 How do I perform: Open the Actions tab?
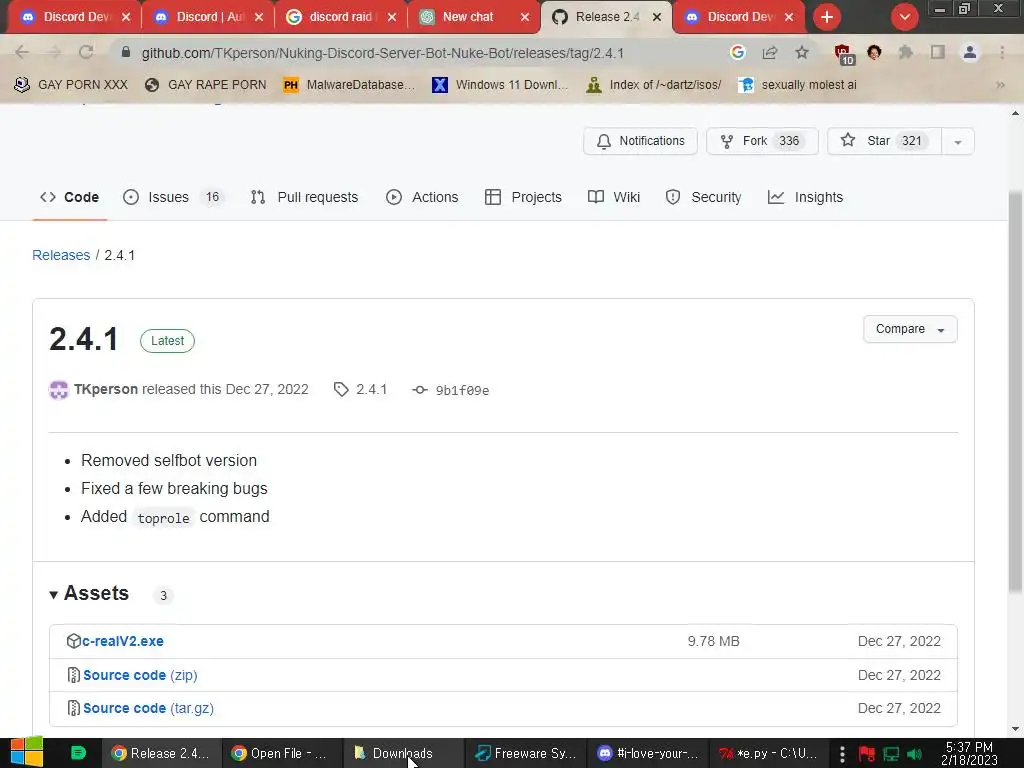422,197
